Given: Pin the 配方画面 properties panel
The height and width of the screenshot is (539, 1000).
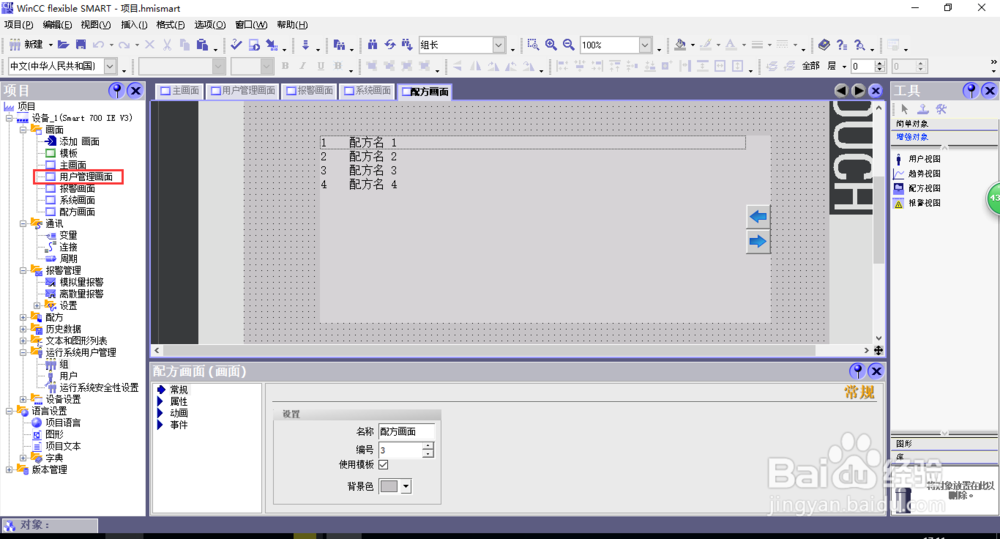Looking at the screenshot, I should pos(857,371).
